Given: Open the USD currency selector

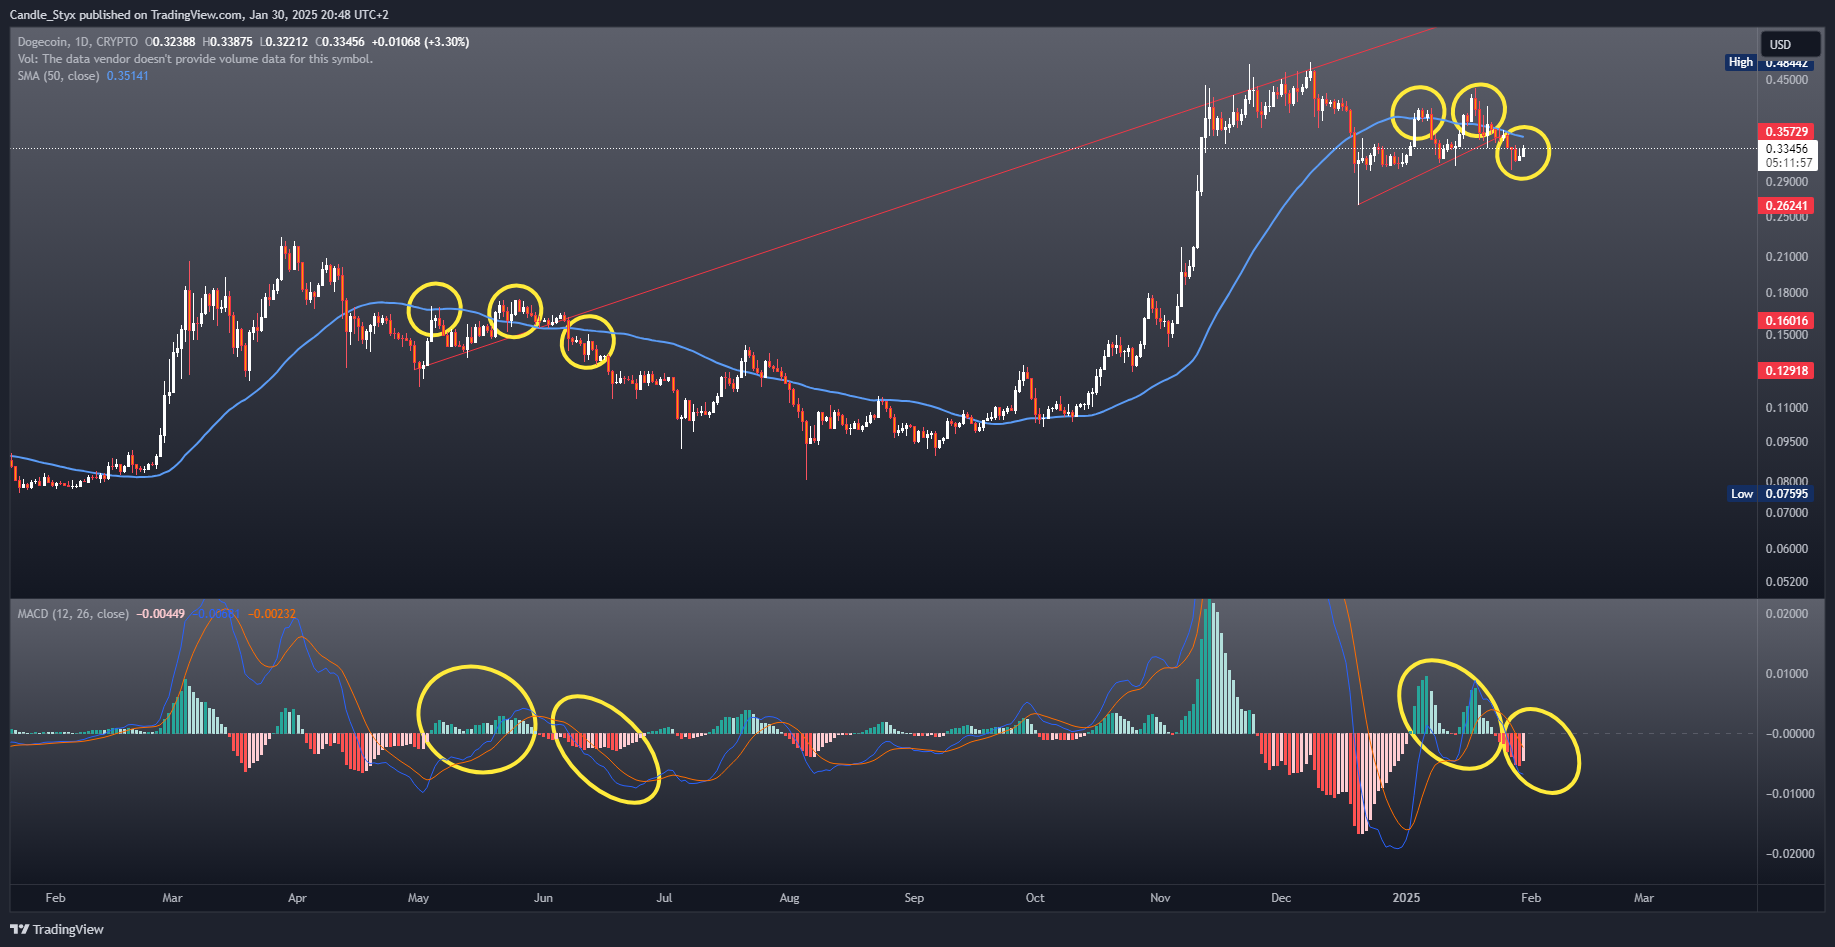Looking at the screenshot, I should (1788, 44).
